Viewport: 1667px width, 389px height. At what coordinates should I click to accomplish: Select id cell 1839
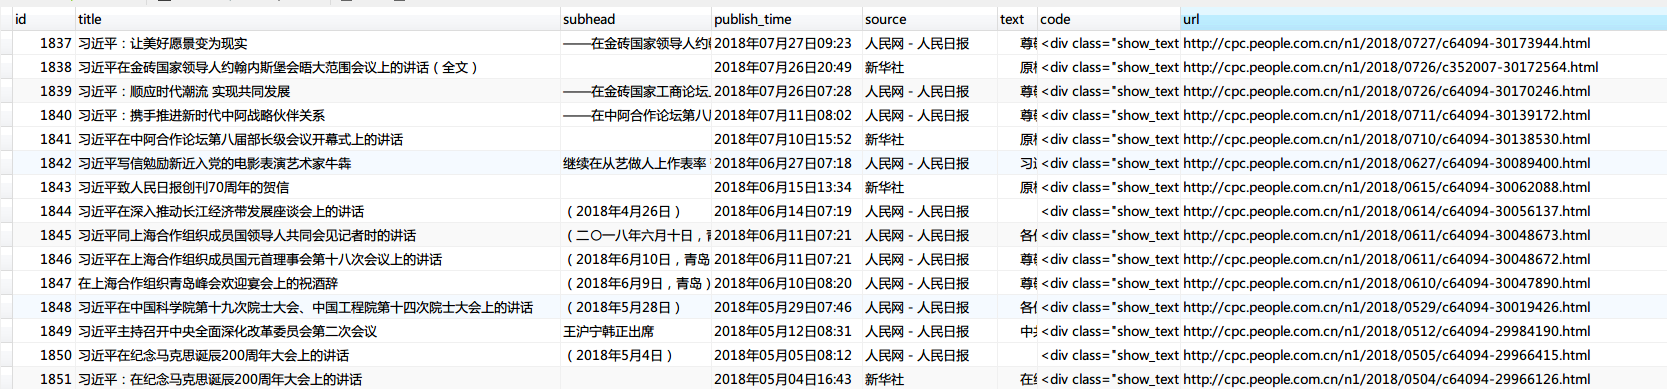(x=56, y=91)
